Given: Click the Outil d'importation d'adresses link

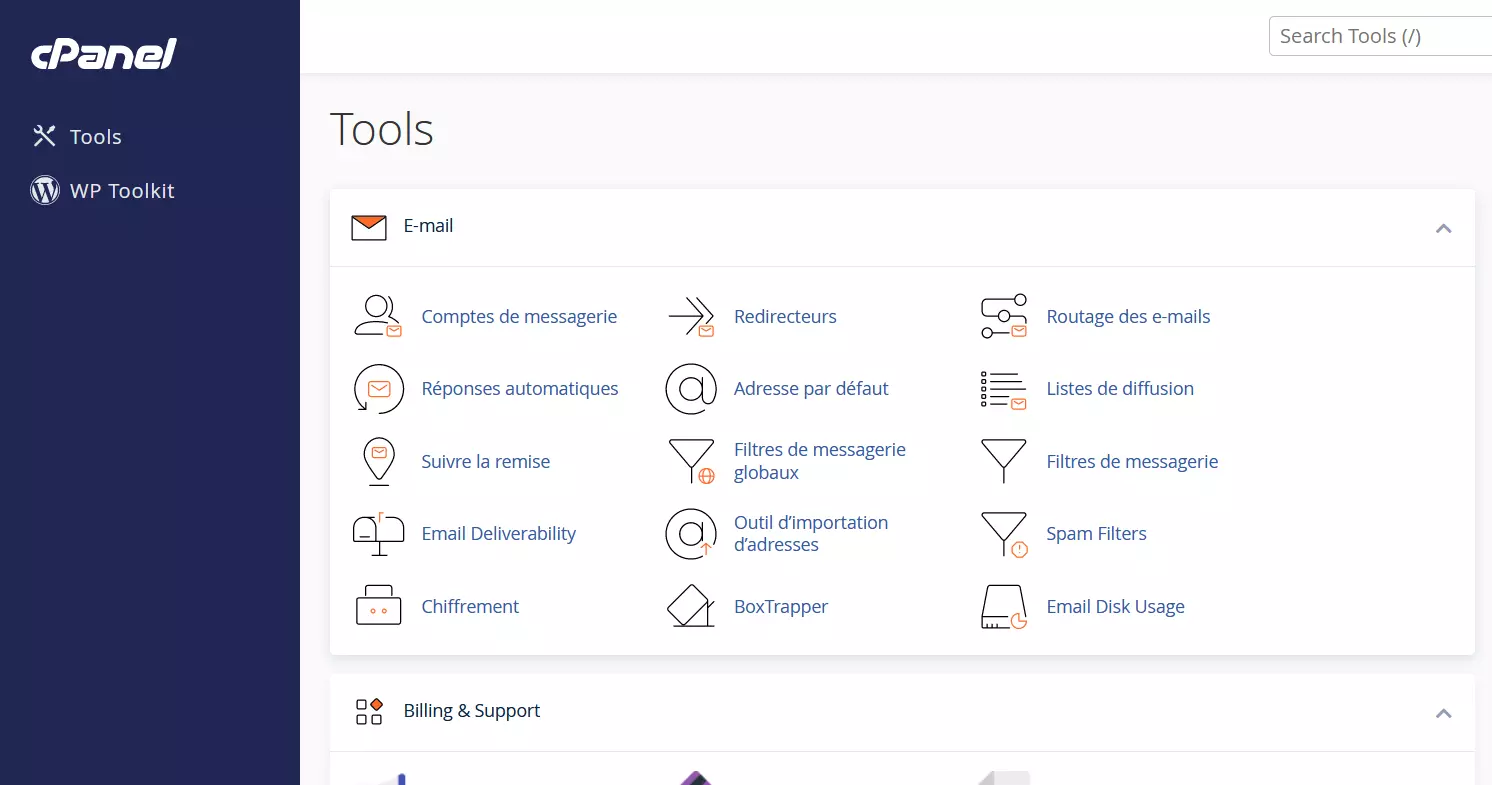Looking at the screenshot, I should (810, 534).
